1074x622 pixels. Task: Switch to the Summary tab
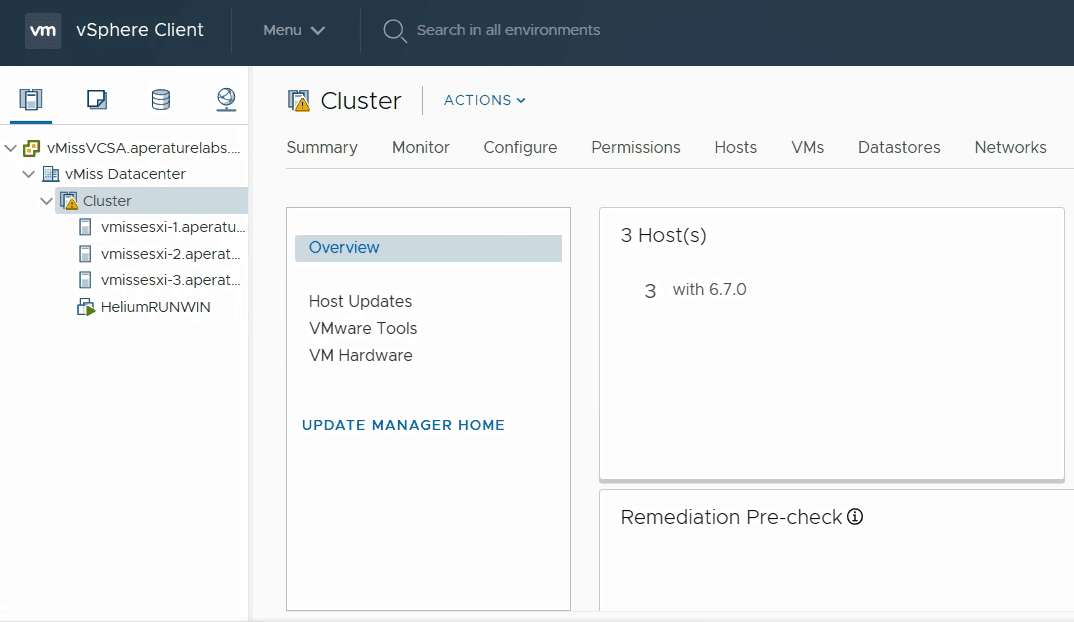tap(322, 147)
